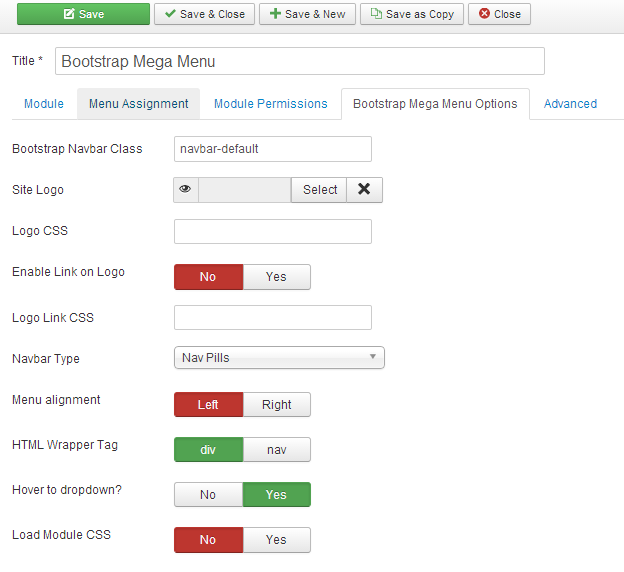The height and width of the screenshot is (572, 624).
Task: Switch to Menu Assignment tab
Action: (138, 104)
